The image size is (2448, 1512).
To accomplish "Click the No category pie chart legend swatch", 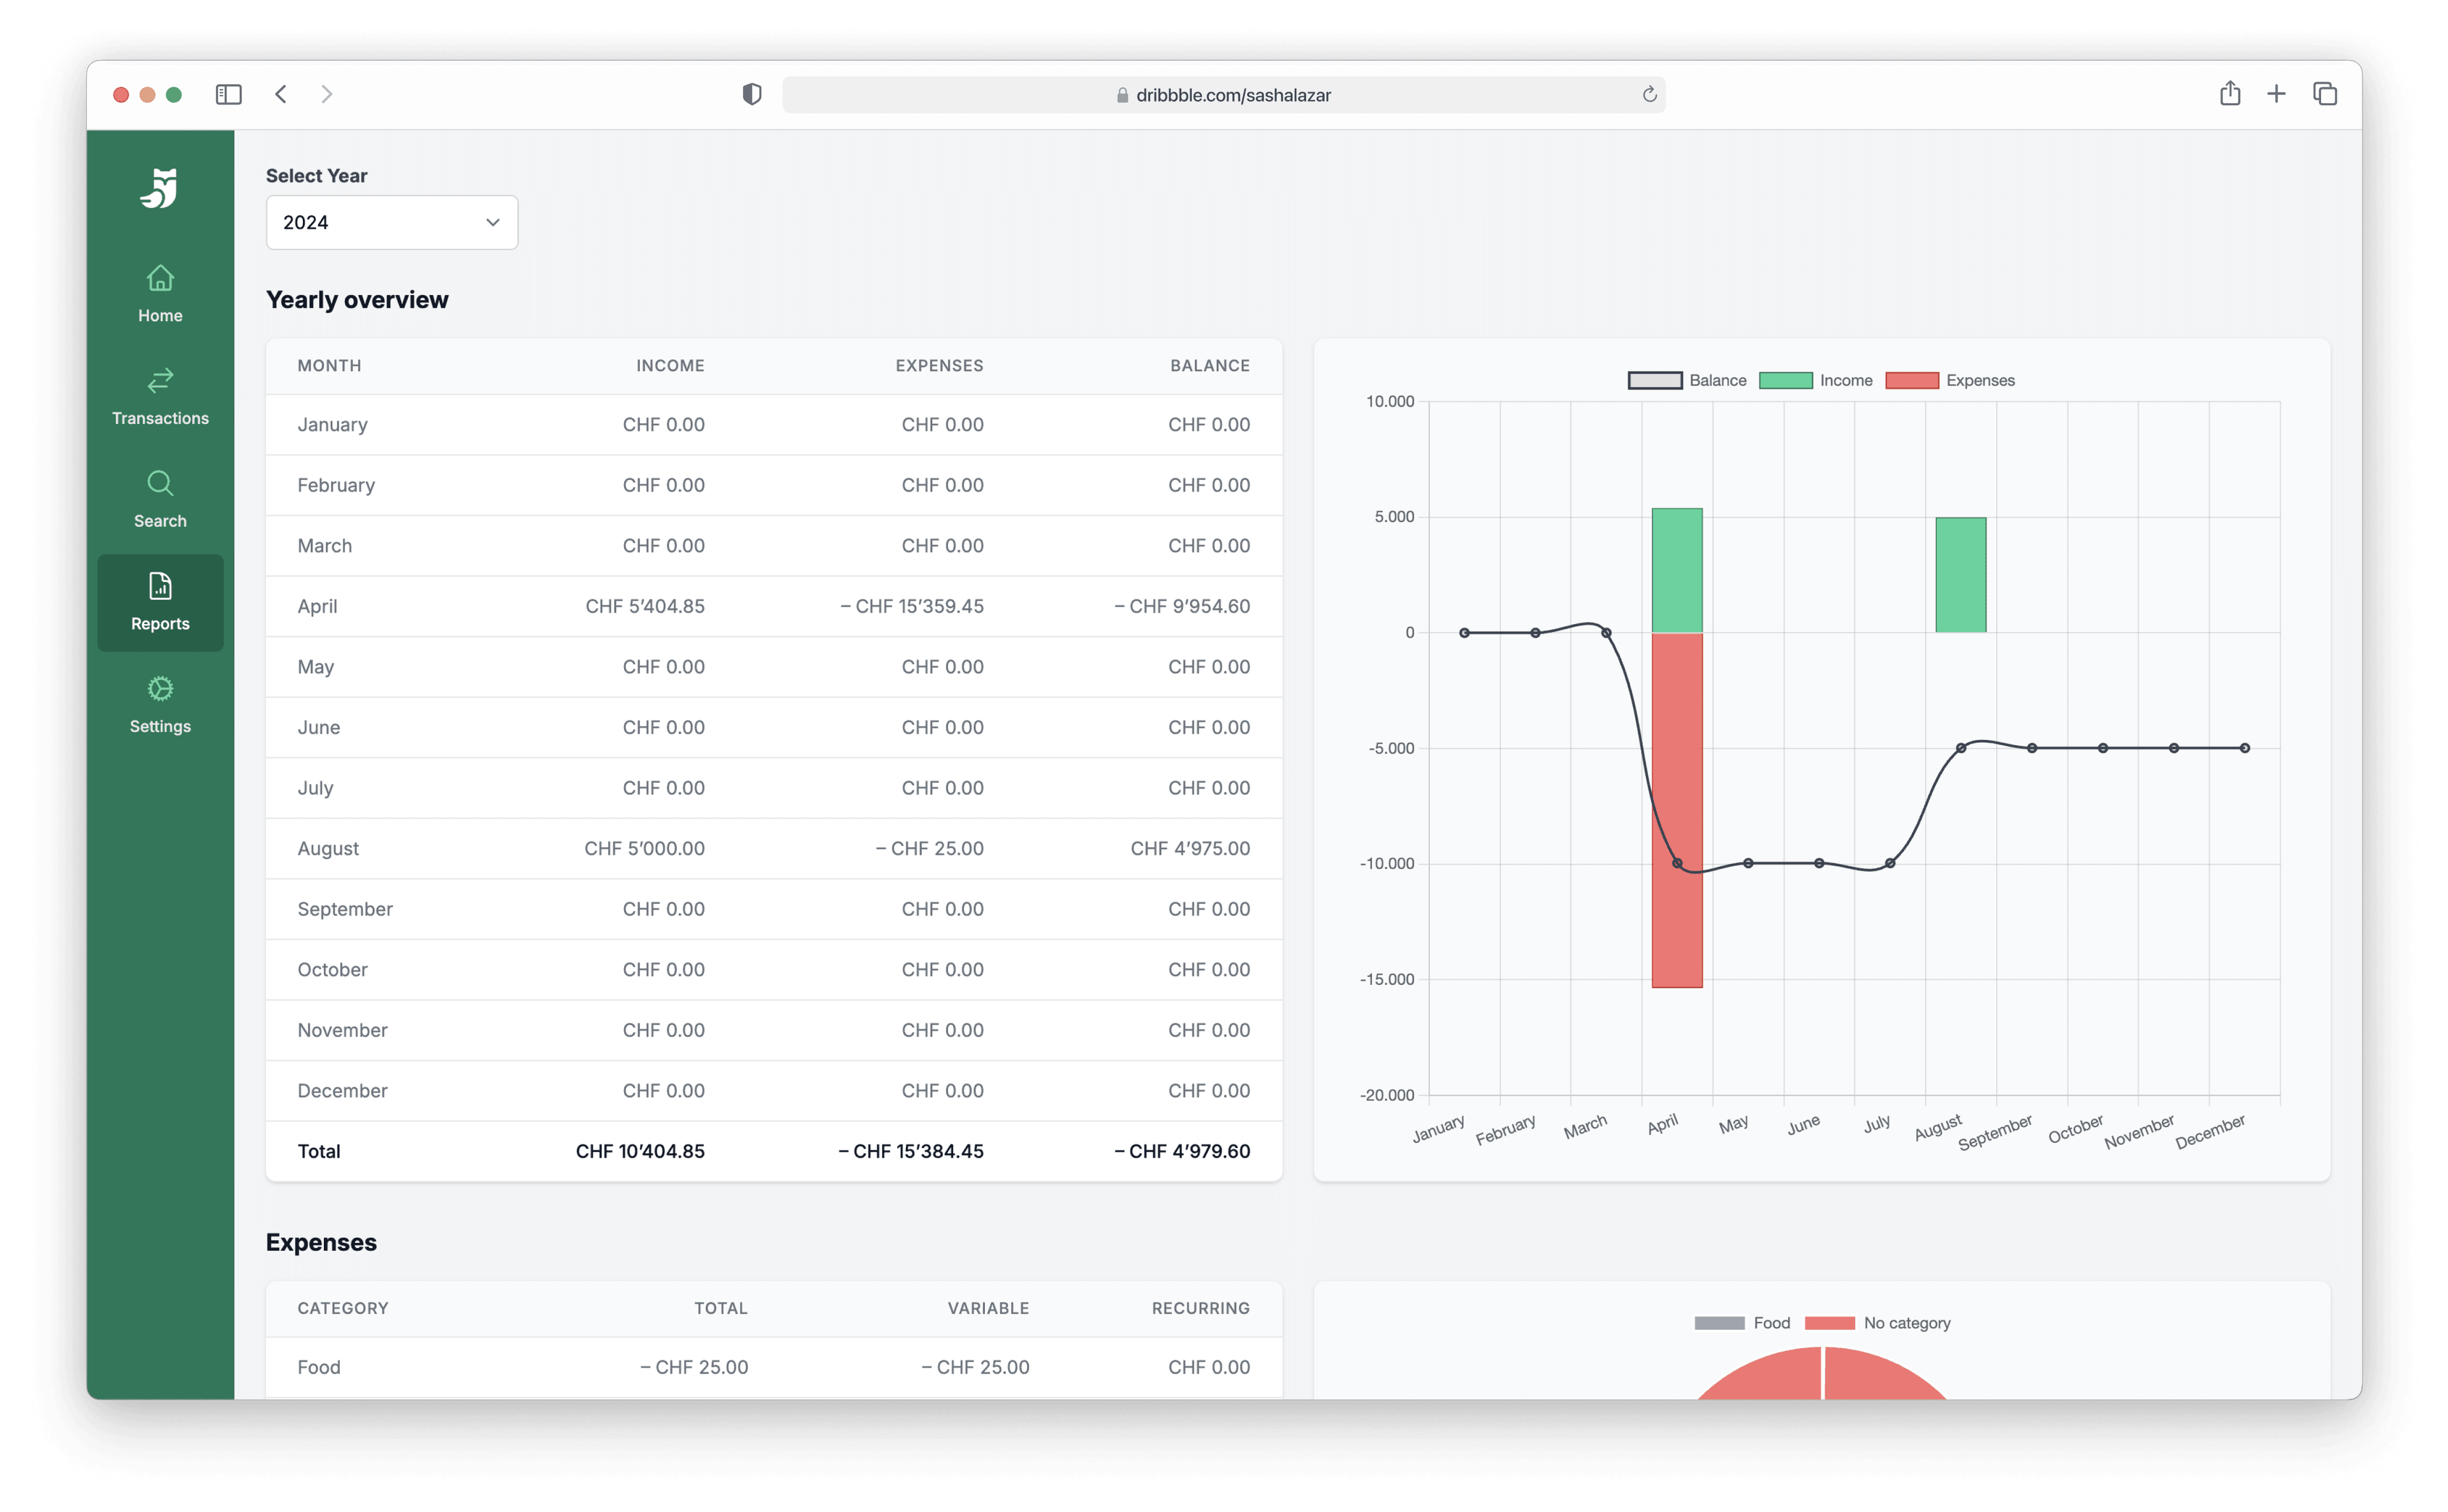I will pyautogui.click(x=1829, y=1323).
